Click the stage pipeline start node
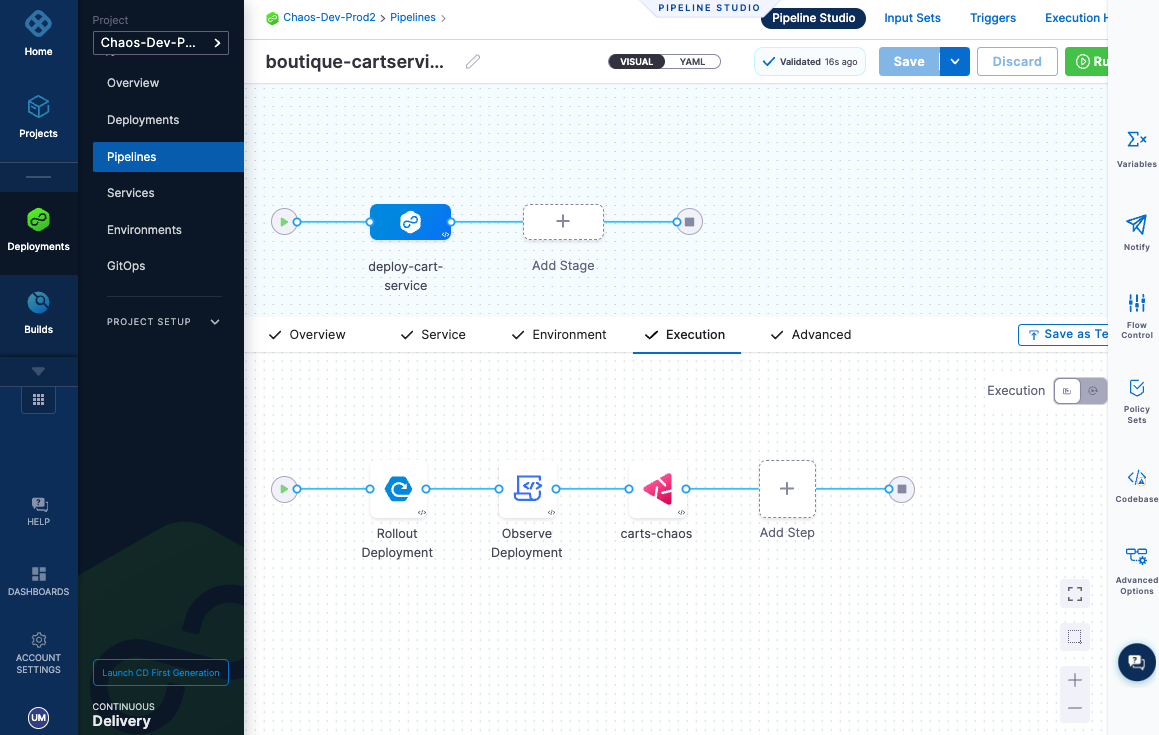Image resolution: width=1159 pixels, height=735 pixels. pos(284,222)
